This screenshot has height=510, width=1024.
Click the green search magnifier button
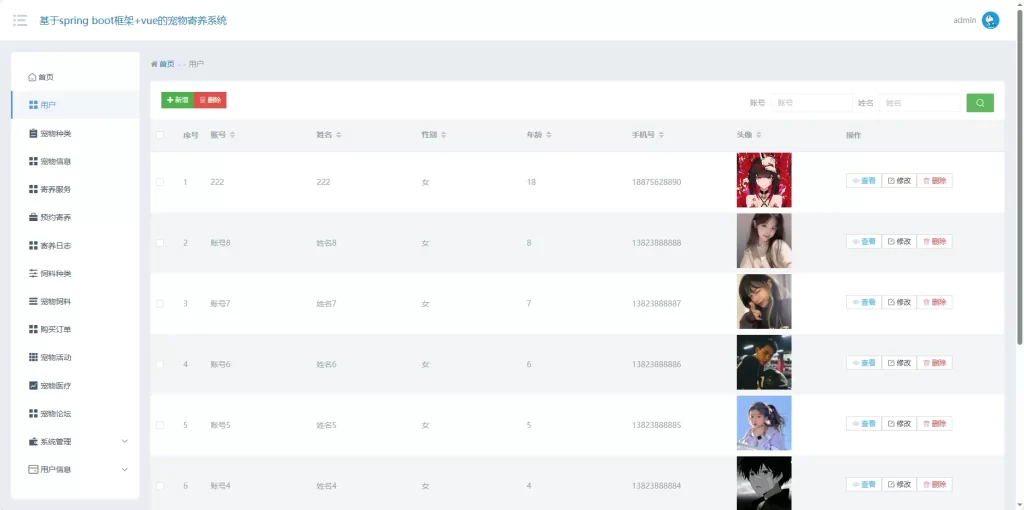[x=979, y=102]
